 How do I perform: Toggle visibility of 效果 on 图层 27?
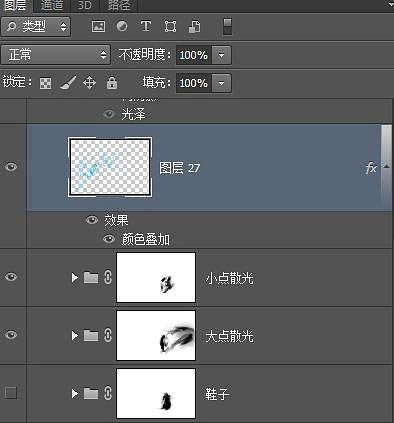coord(92,220)
